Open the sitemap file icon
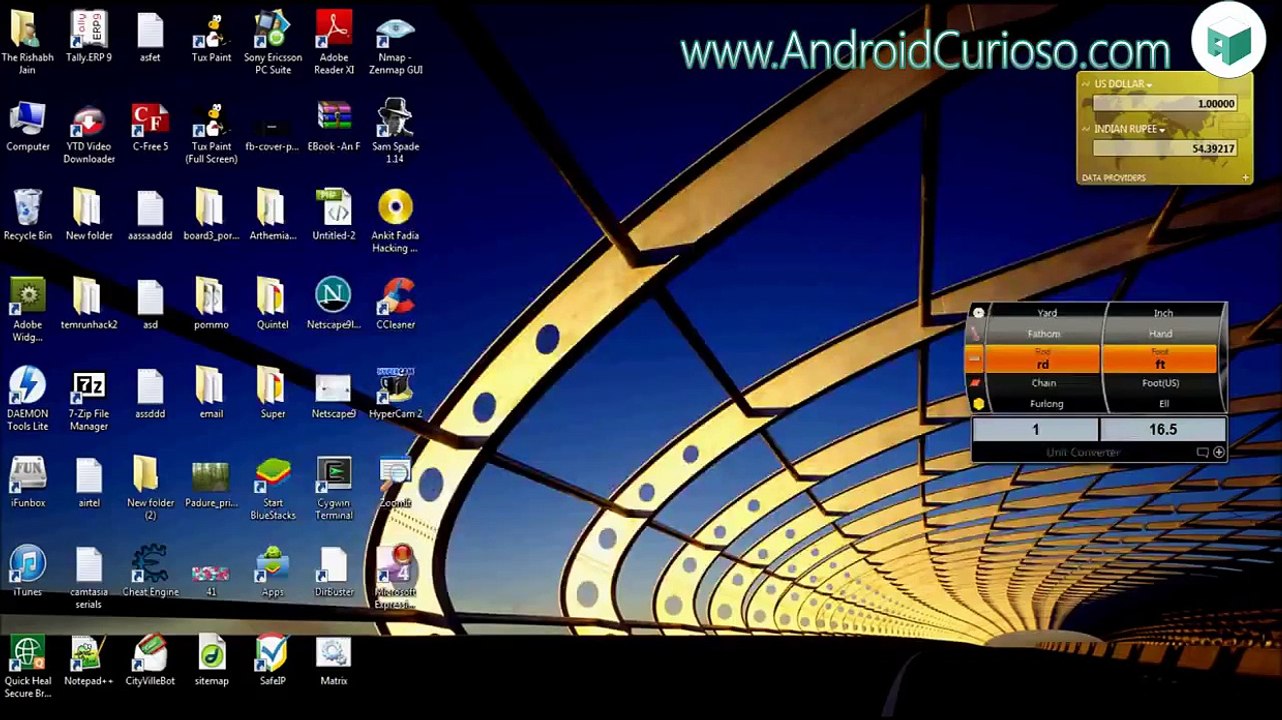 211,660
